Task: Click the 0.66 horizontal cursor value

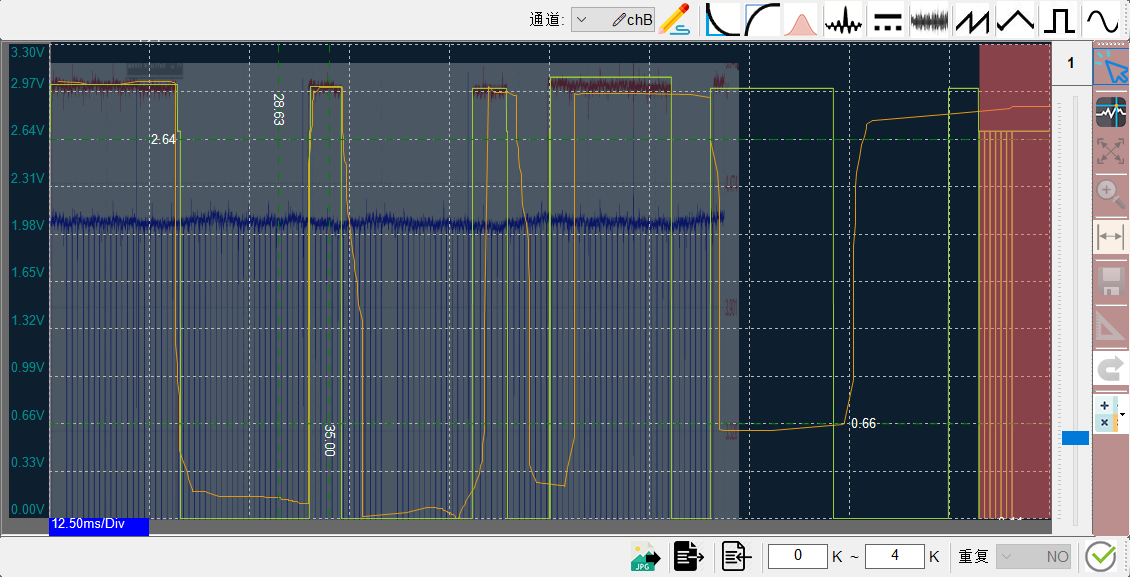Action: tap(863, 424)
